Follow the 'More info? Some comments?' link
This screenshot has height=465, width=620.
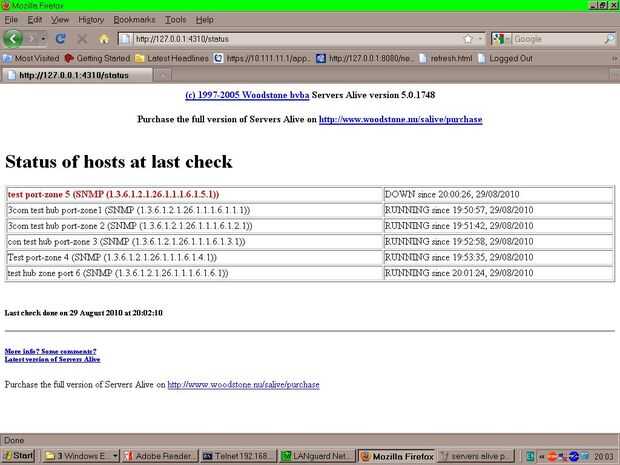[50, 351]
